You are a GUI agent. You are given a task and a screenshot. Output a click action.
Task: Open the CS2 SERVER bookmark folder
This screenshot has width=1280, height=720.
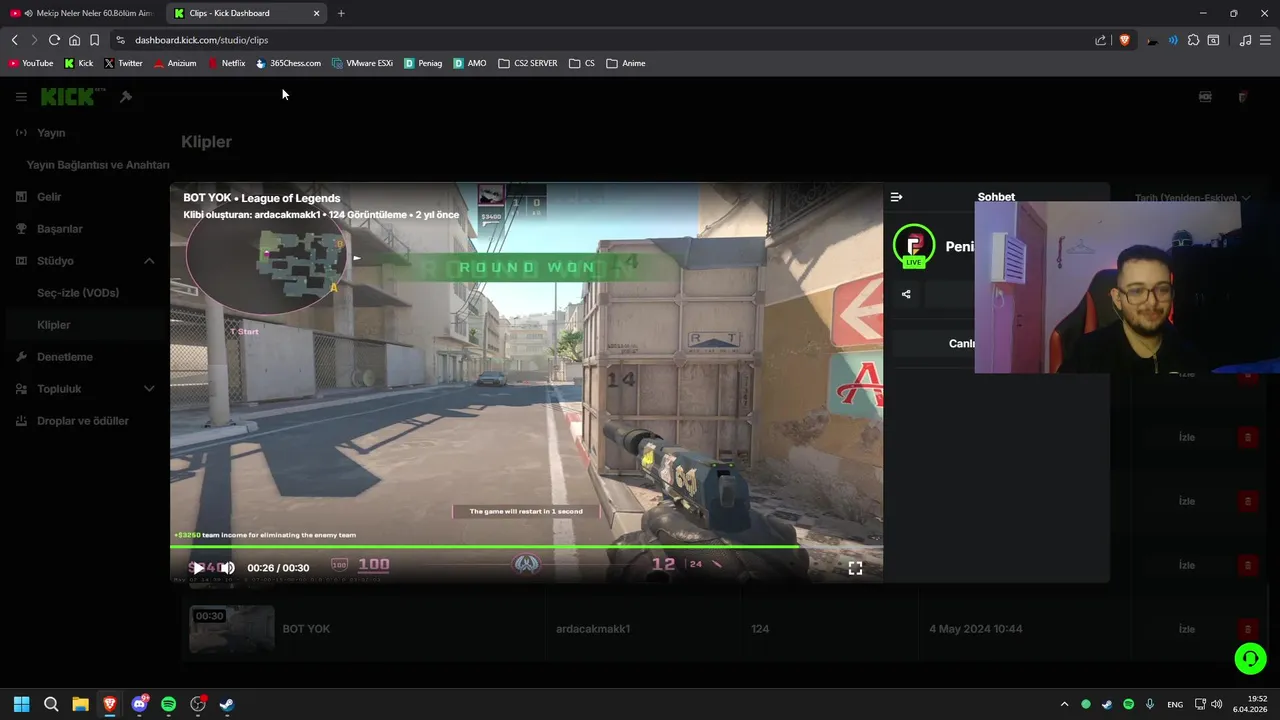tap(528, 63)
